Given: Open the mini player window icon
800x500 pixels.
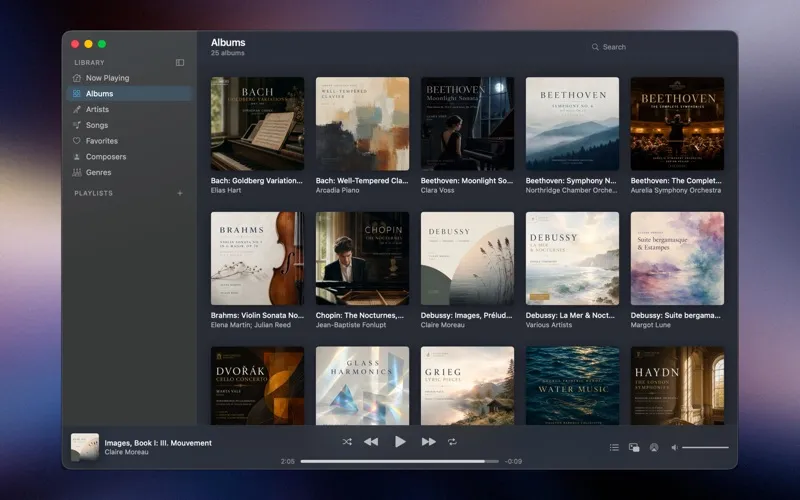Looking at the screenshot, I should click(634, 447).
